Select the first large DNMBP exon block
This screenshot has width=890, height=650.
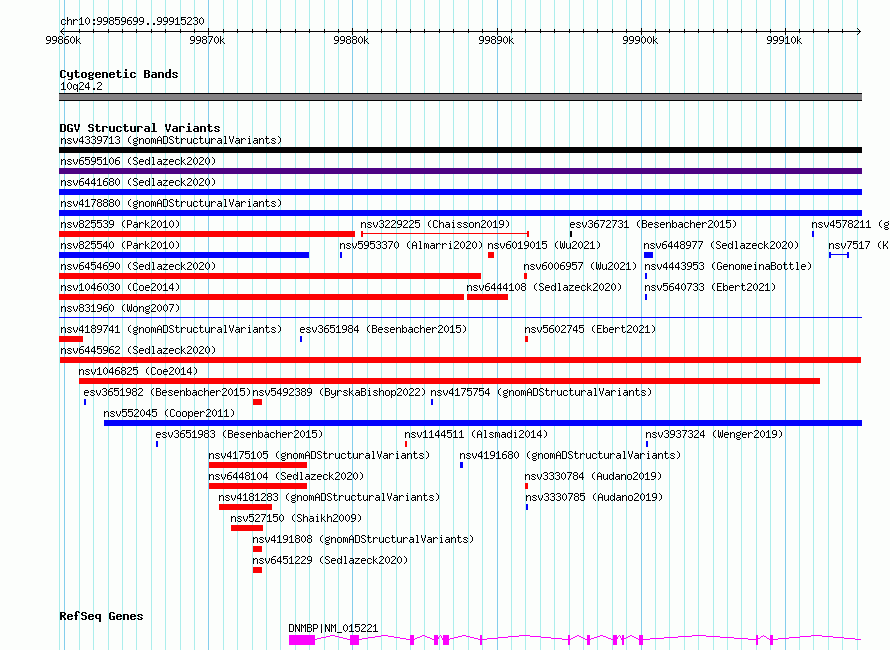302,640
